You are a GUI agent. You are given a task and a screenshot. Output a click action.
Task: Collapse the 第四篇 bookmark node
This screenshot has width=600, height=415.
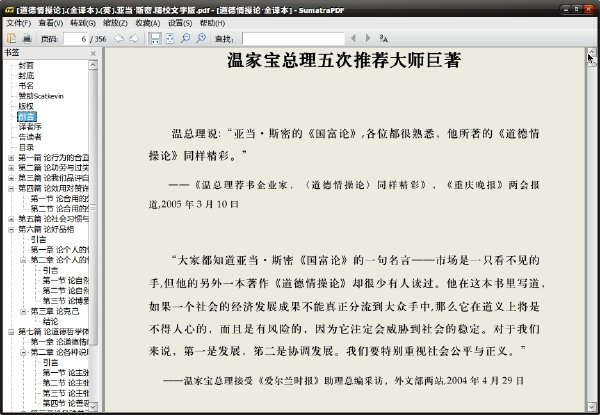(x=11, y=188)
